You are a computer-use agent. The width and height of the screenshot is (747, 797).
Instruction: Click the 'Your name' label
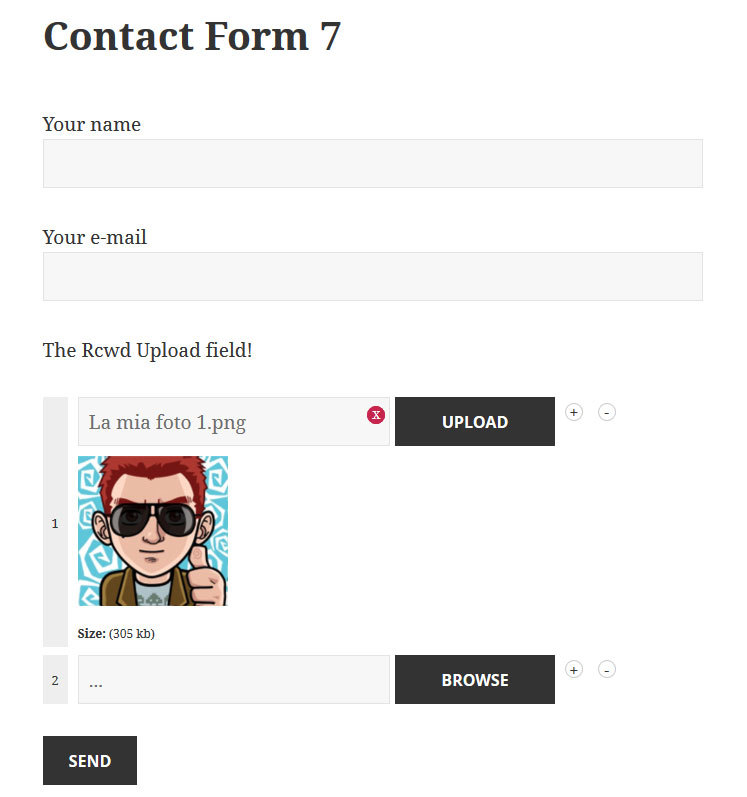click(x=92, y=124)
